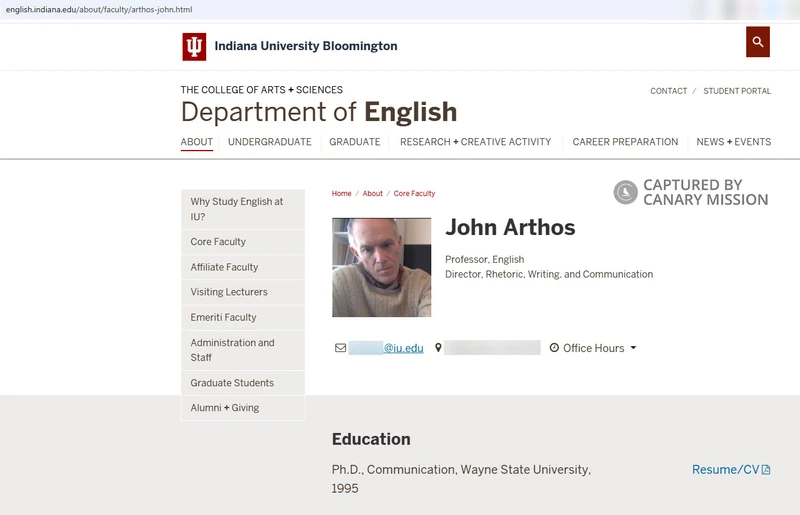The image size is (800, 515).
Task: Click the Contact link
Action: [x=668, y=91]
